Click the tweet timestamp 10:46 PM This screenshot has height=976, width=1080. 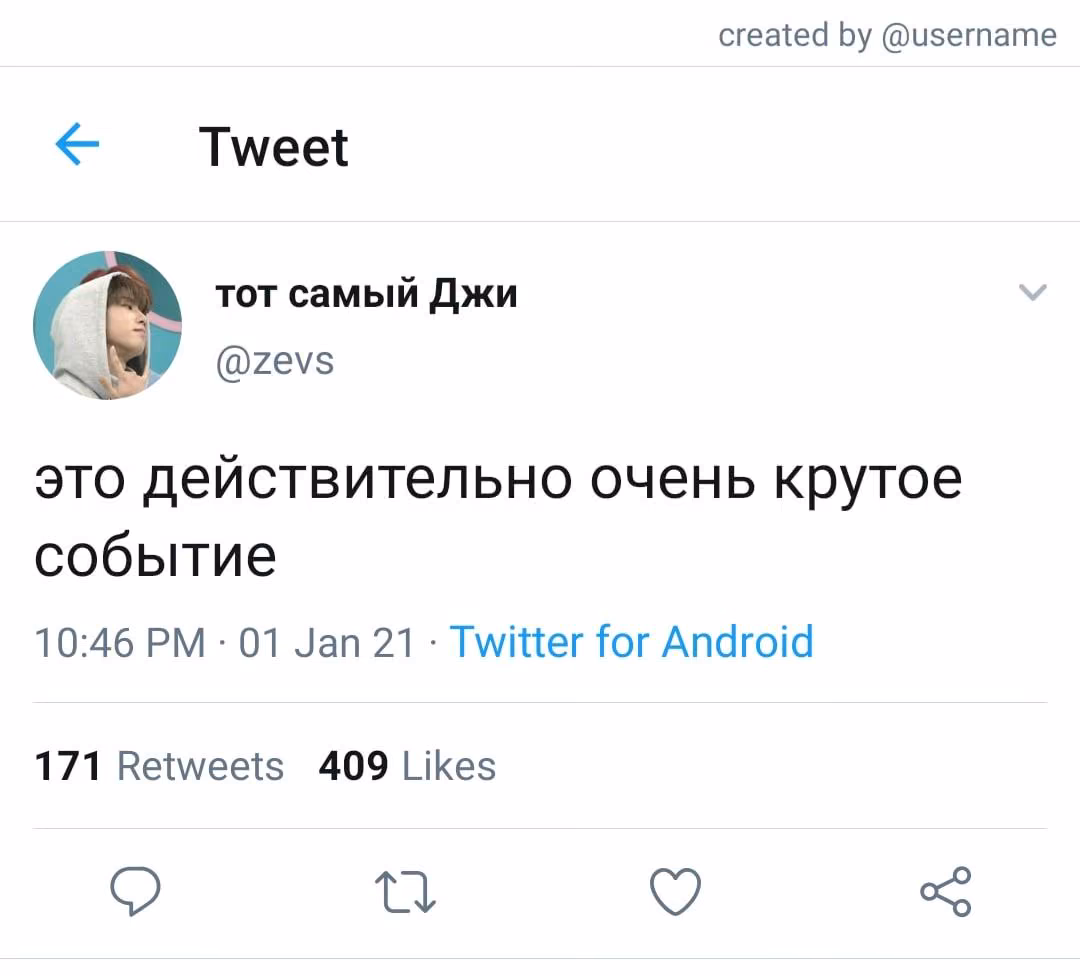(120, 643)
